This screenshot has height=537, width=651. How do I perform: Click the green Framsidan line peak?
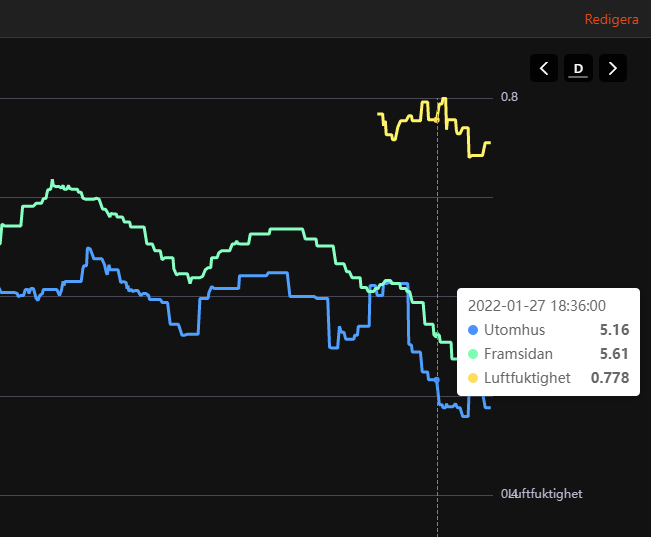[x=54, y=184]
